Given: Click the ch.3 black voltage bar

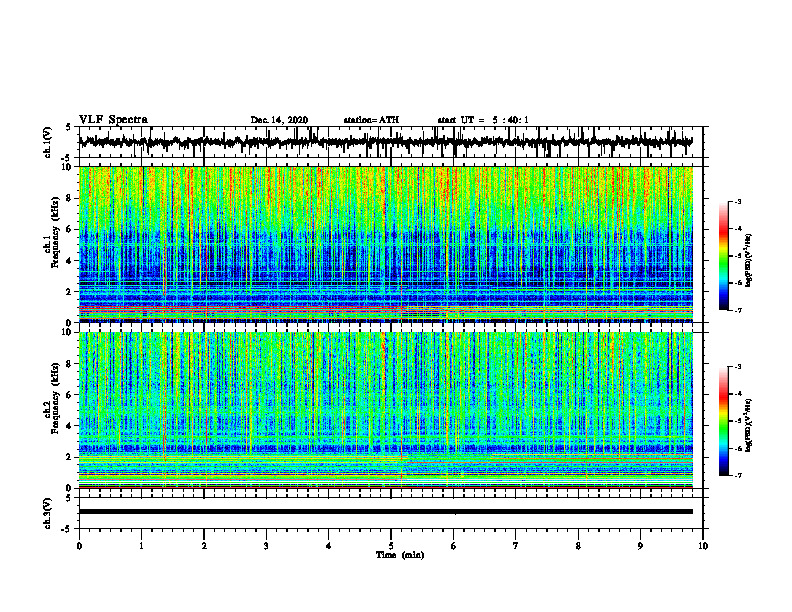Looking at the screenshot, I should (385, 512).
